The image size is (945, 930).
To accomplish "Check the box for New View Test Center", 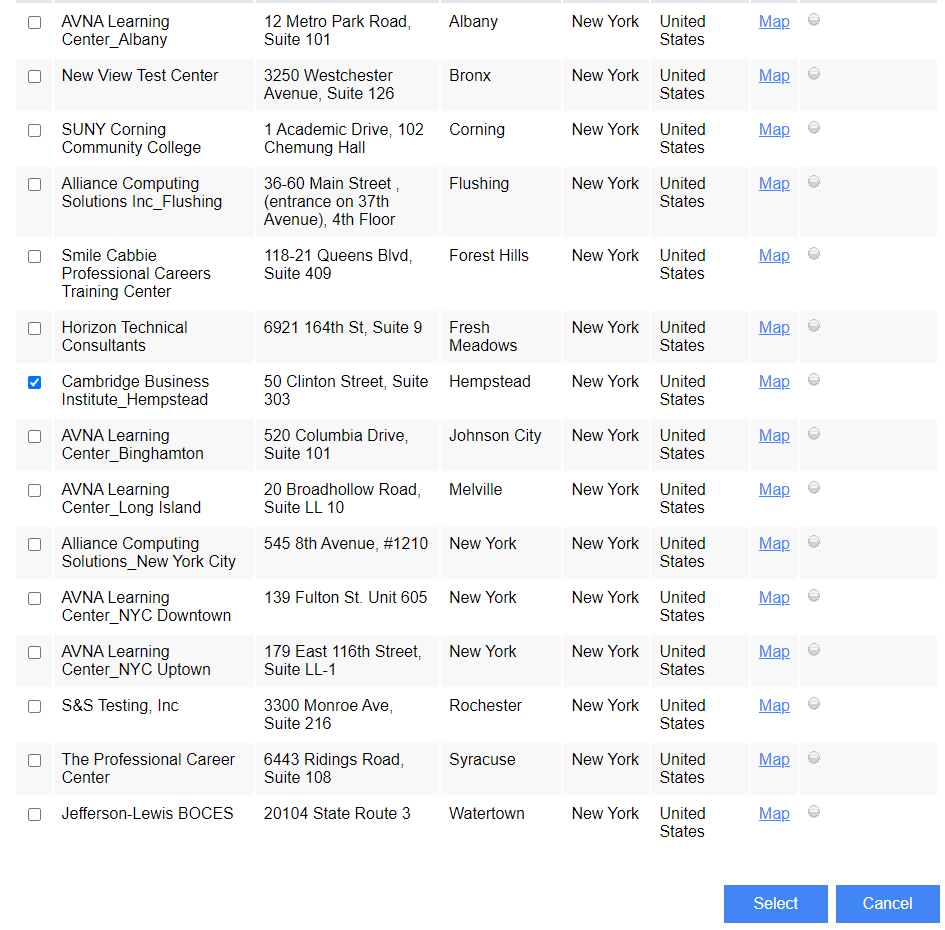I will pos(34,75).
